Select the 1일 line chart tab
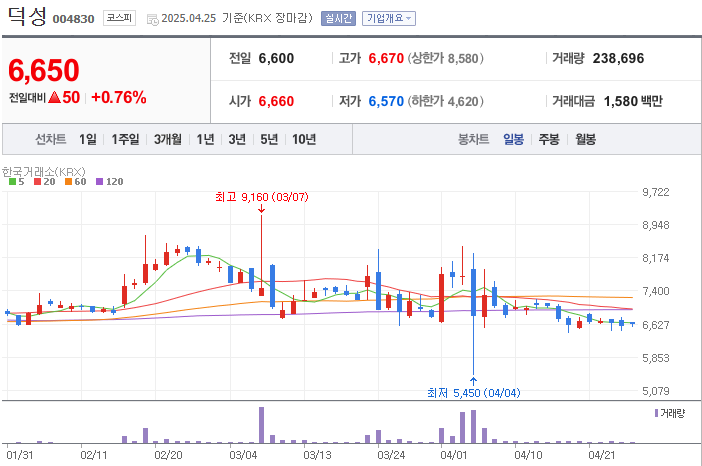The image size is (702, 466). pyautogui.click(x=88, y=139)
